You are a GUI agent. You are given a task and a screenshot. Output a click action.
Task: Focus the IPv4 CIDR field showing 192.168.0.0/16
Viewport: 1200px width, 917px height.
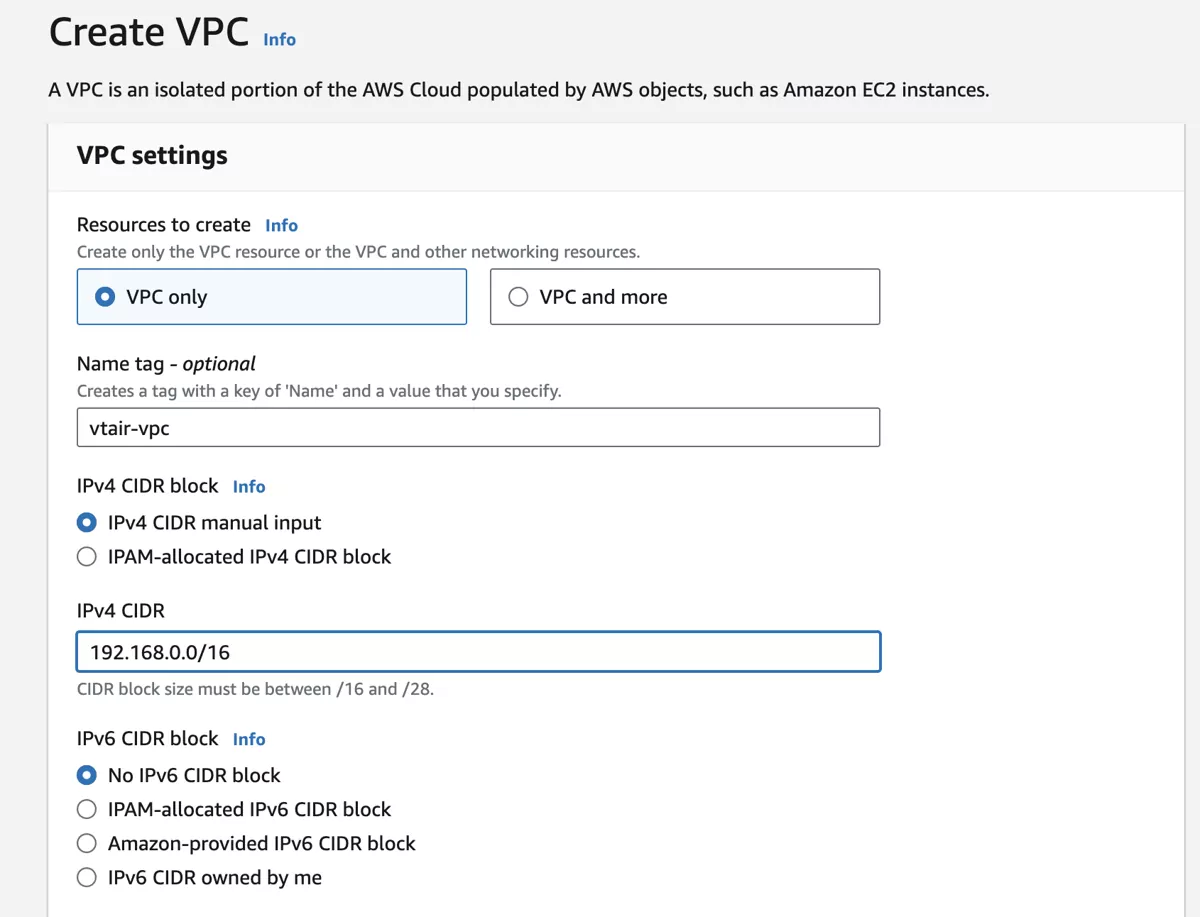click(478, 652)
